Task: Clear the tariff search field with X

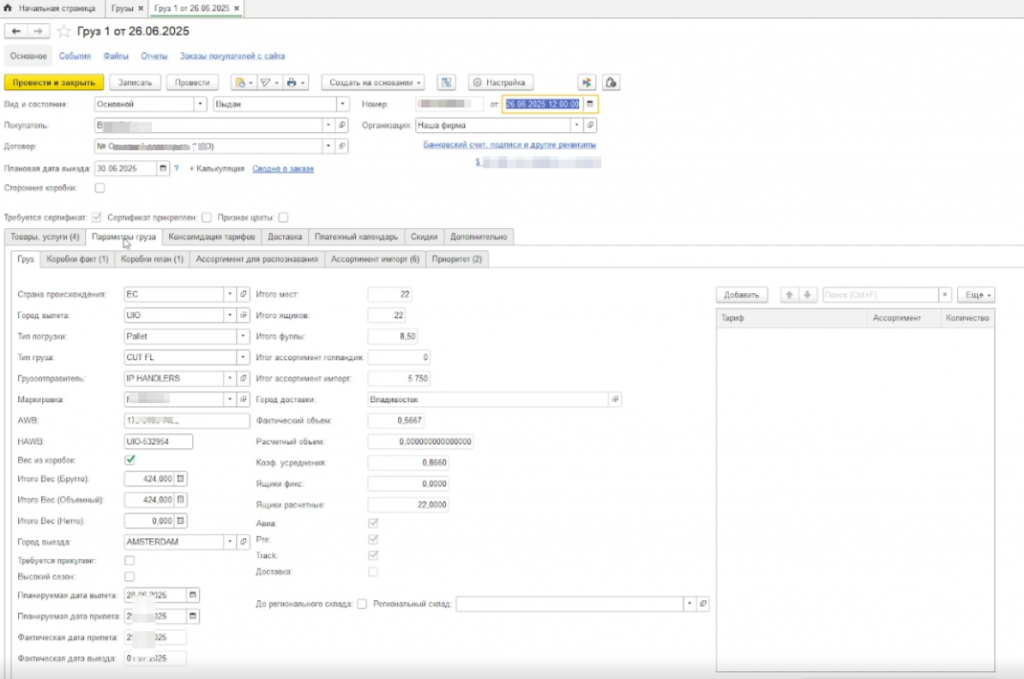Action: coord(944,295)
